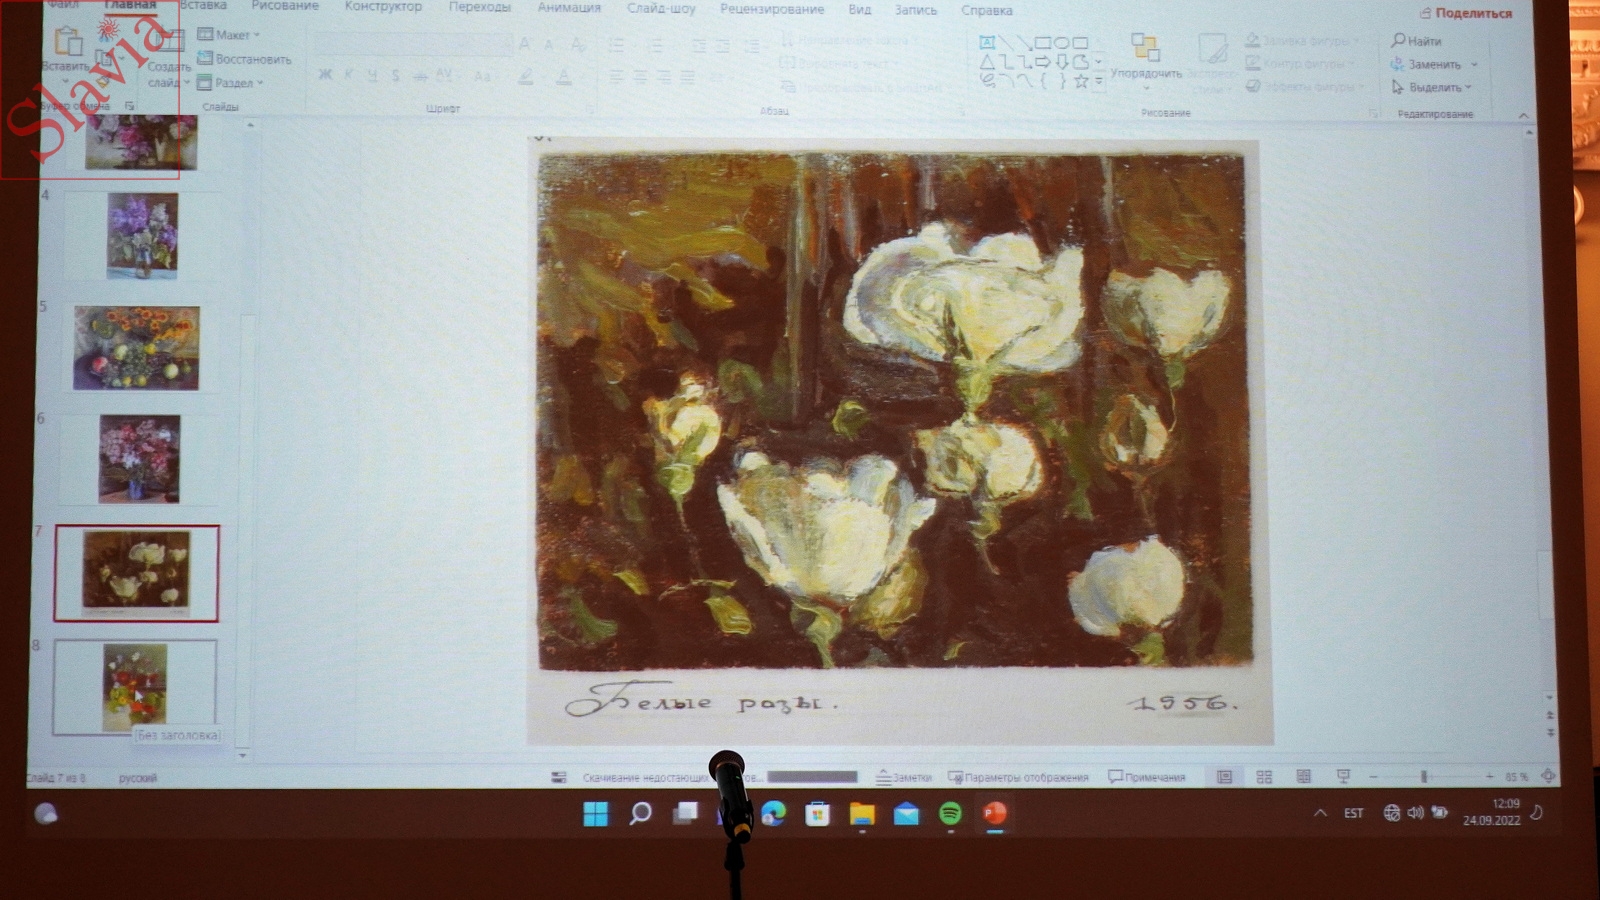Collapse the ribbon with chevron
Image resolution: width=1600 pixels, height=900 pixels.
(x=1523, y=116)
